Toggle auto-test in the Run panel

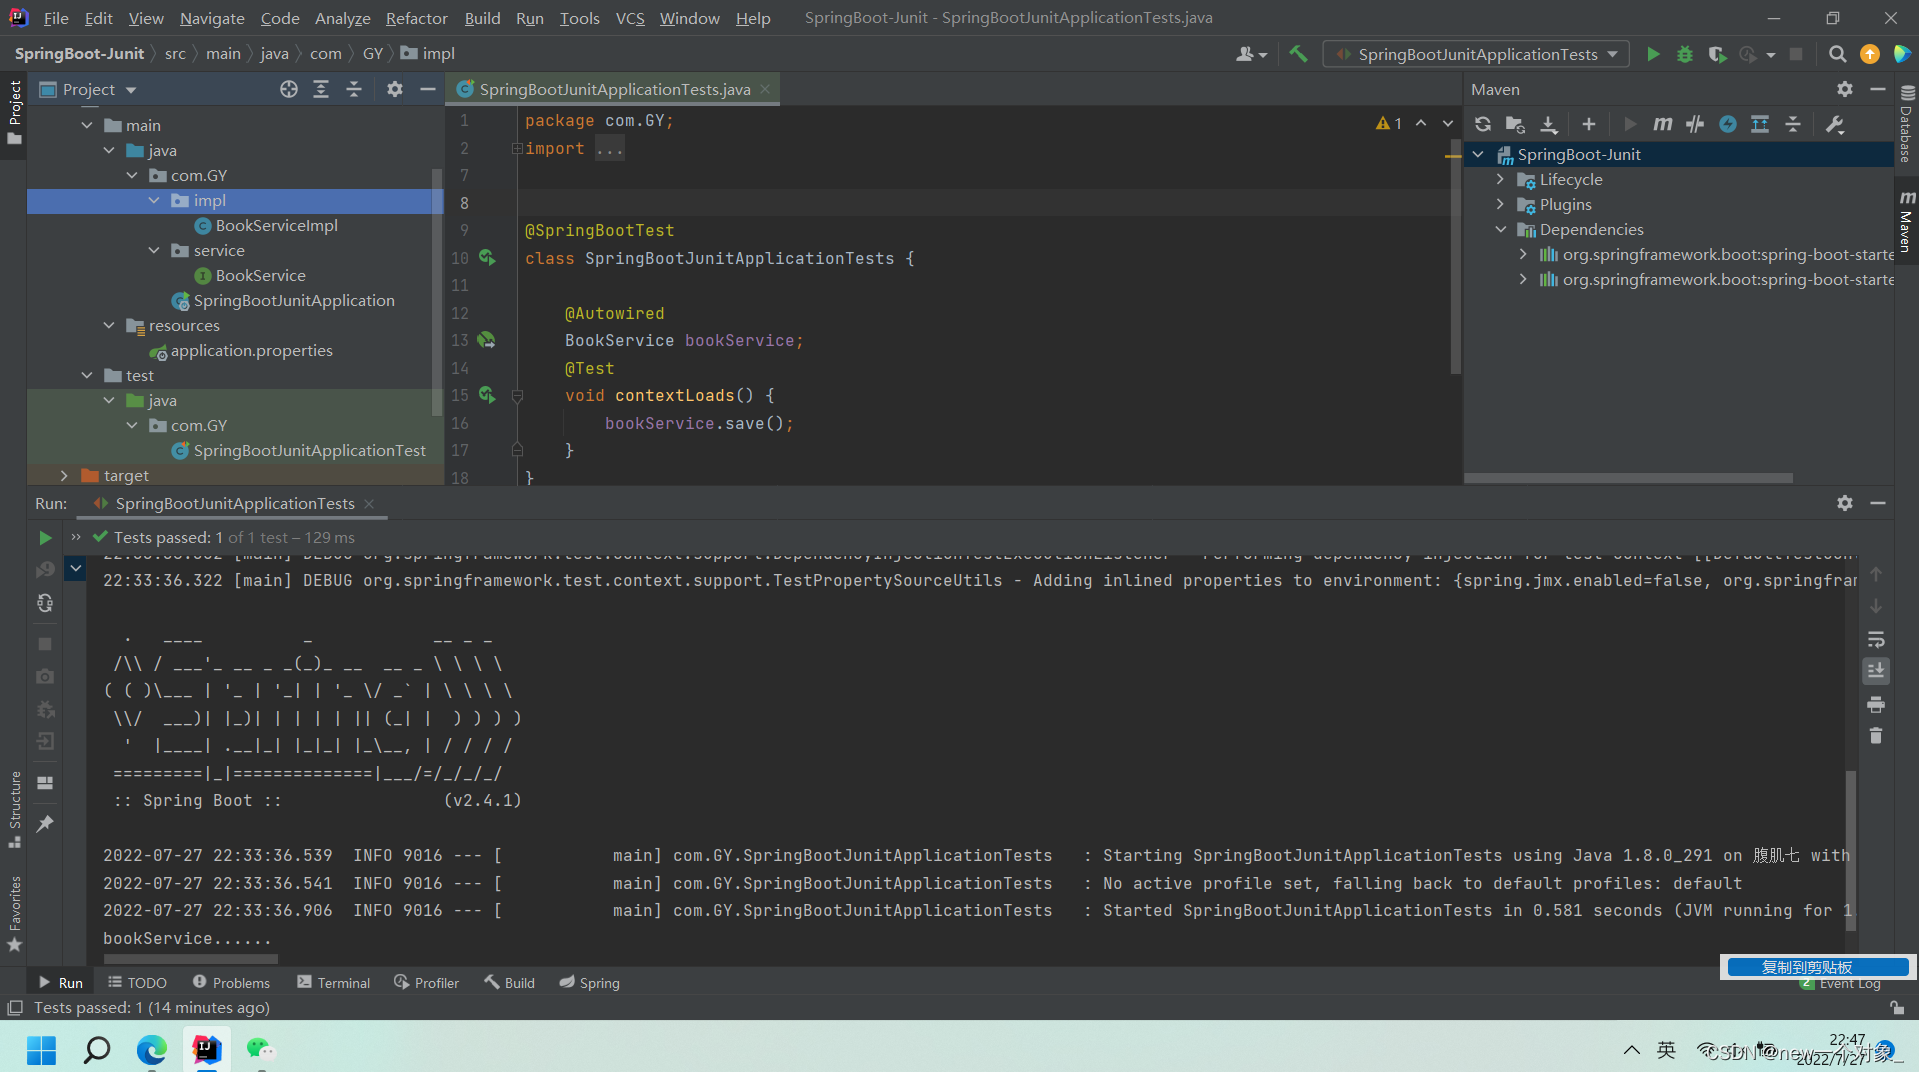45,603
